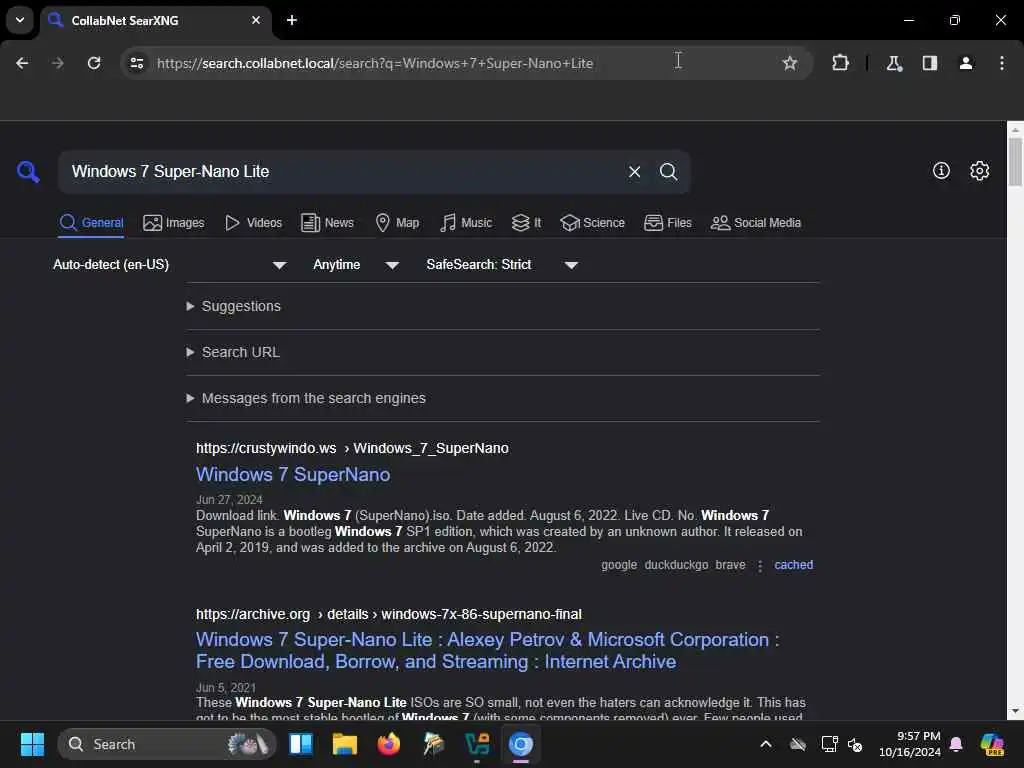Toggle the browser side panel
Image resolution: width=1024 pixels, height=768 pixels.
click(x=930, y=63)
